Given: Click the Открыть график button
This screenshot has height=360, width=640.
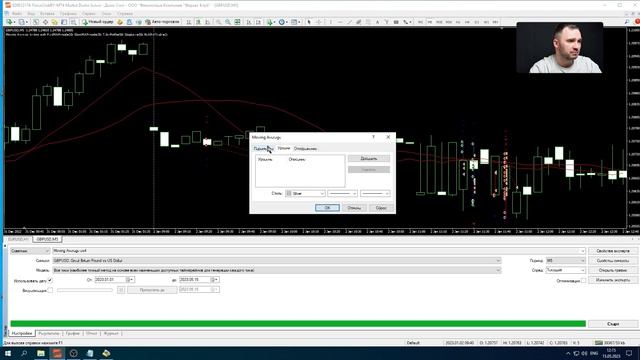Looking at the screenshot, I should [x=613, y=270].
